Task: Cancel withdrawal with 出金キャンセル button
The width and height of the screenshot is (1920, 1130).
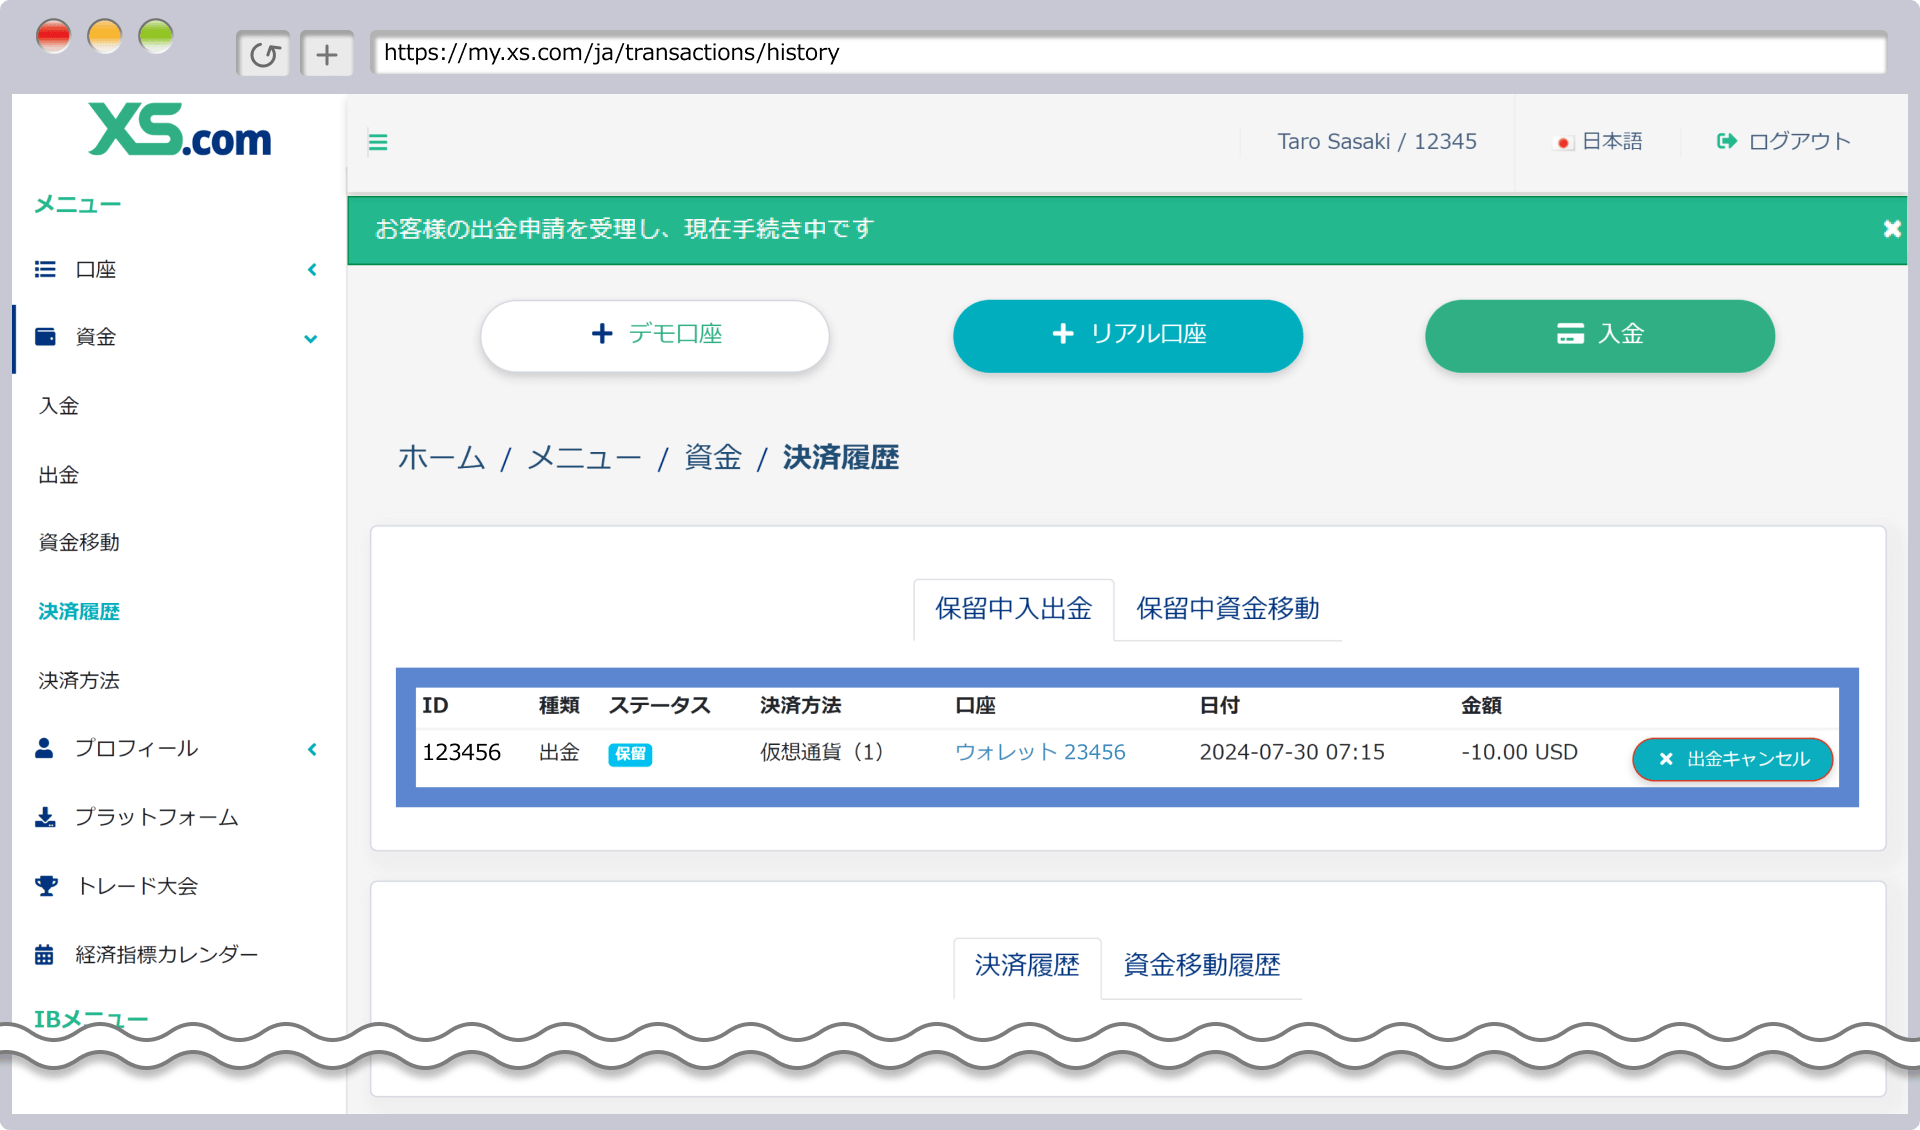Action: coord(1733,759)
